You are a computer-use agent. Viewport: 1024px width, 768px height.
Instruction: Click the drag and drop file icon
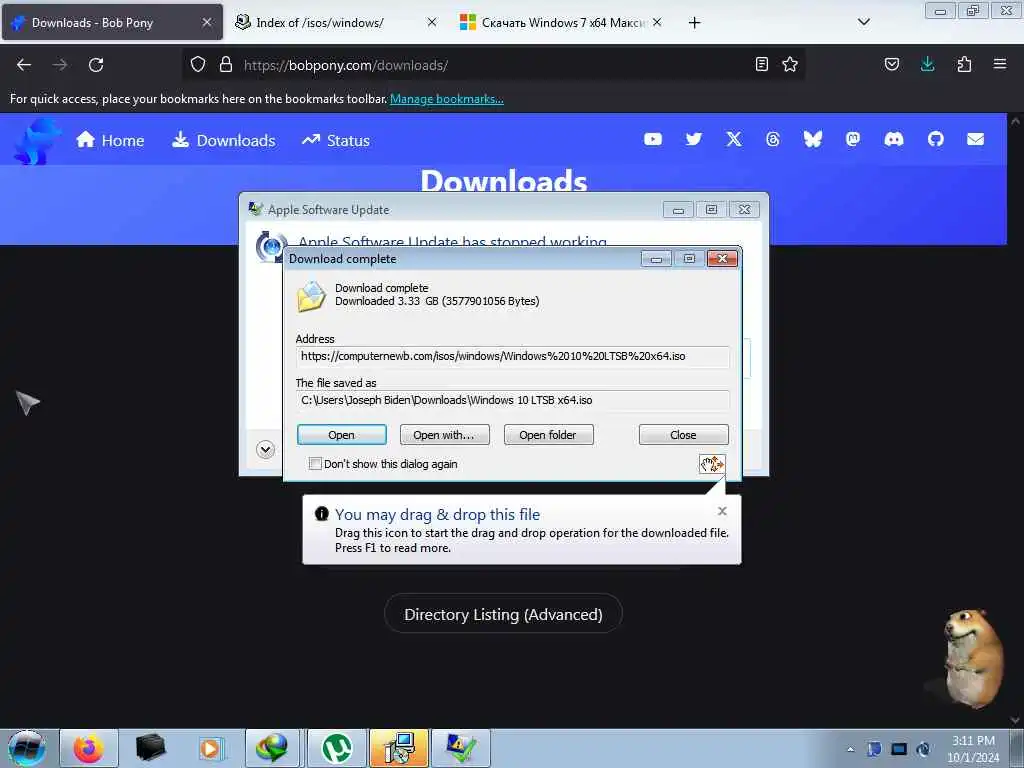712,464
